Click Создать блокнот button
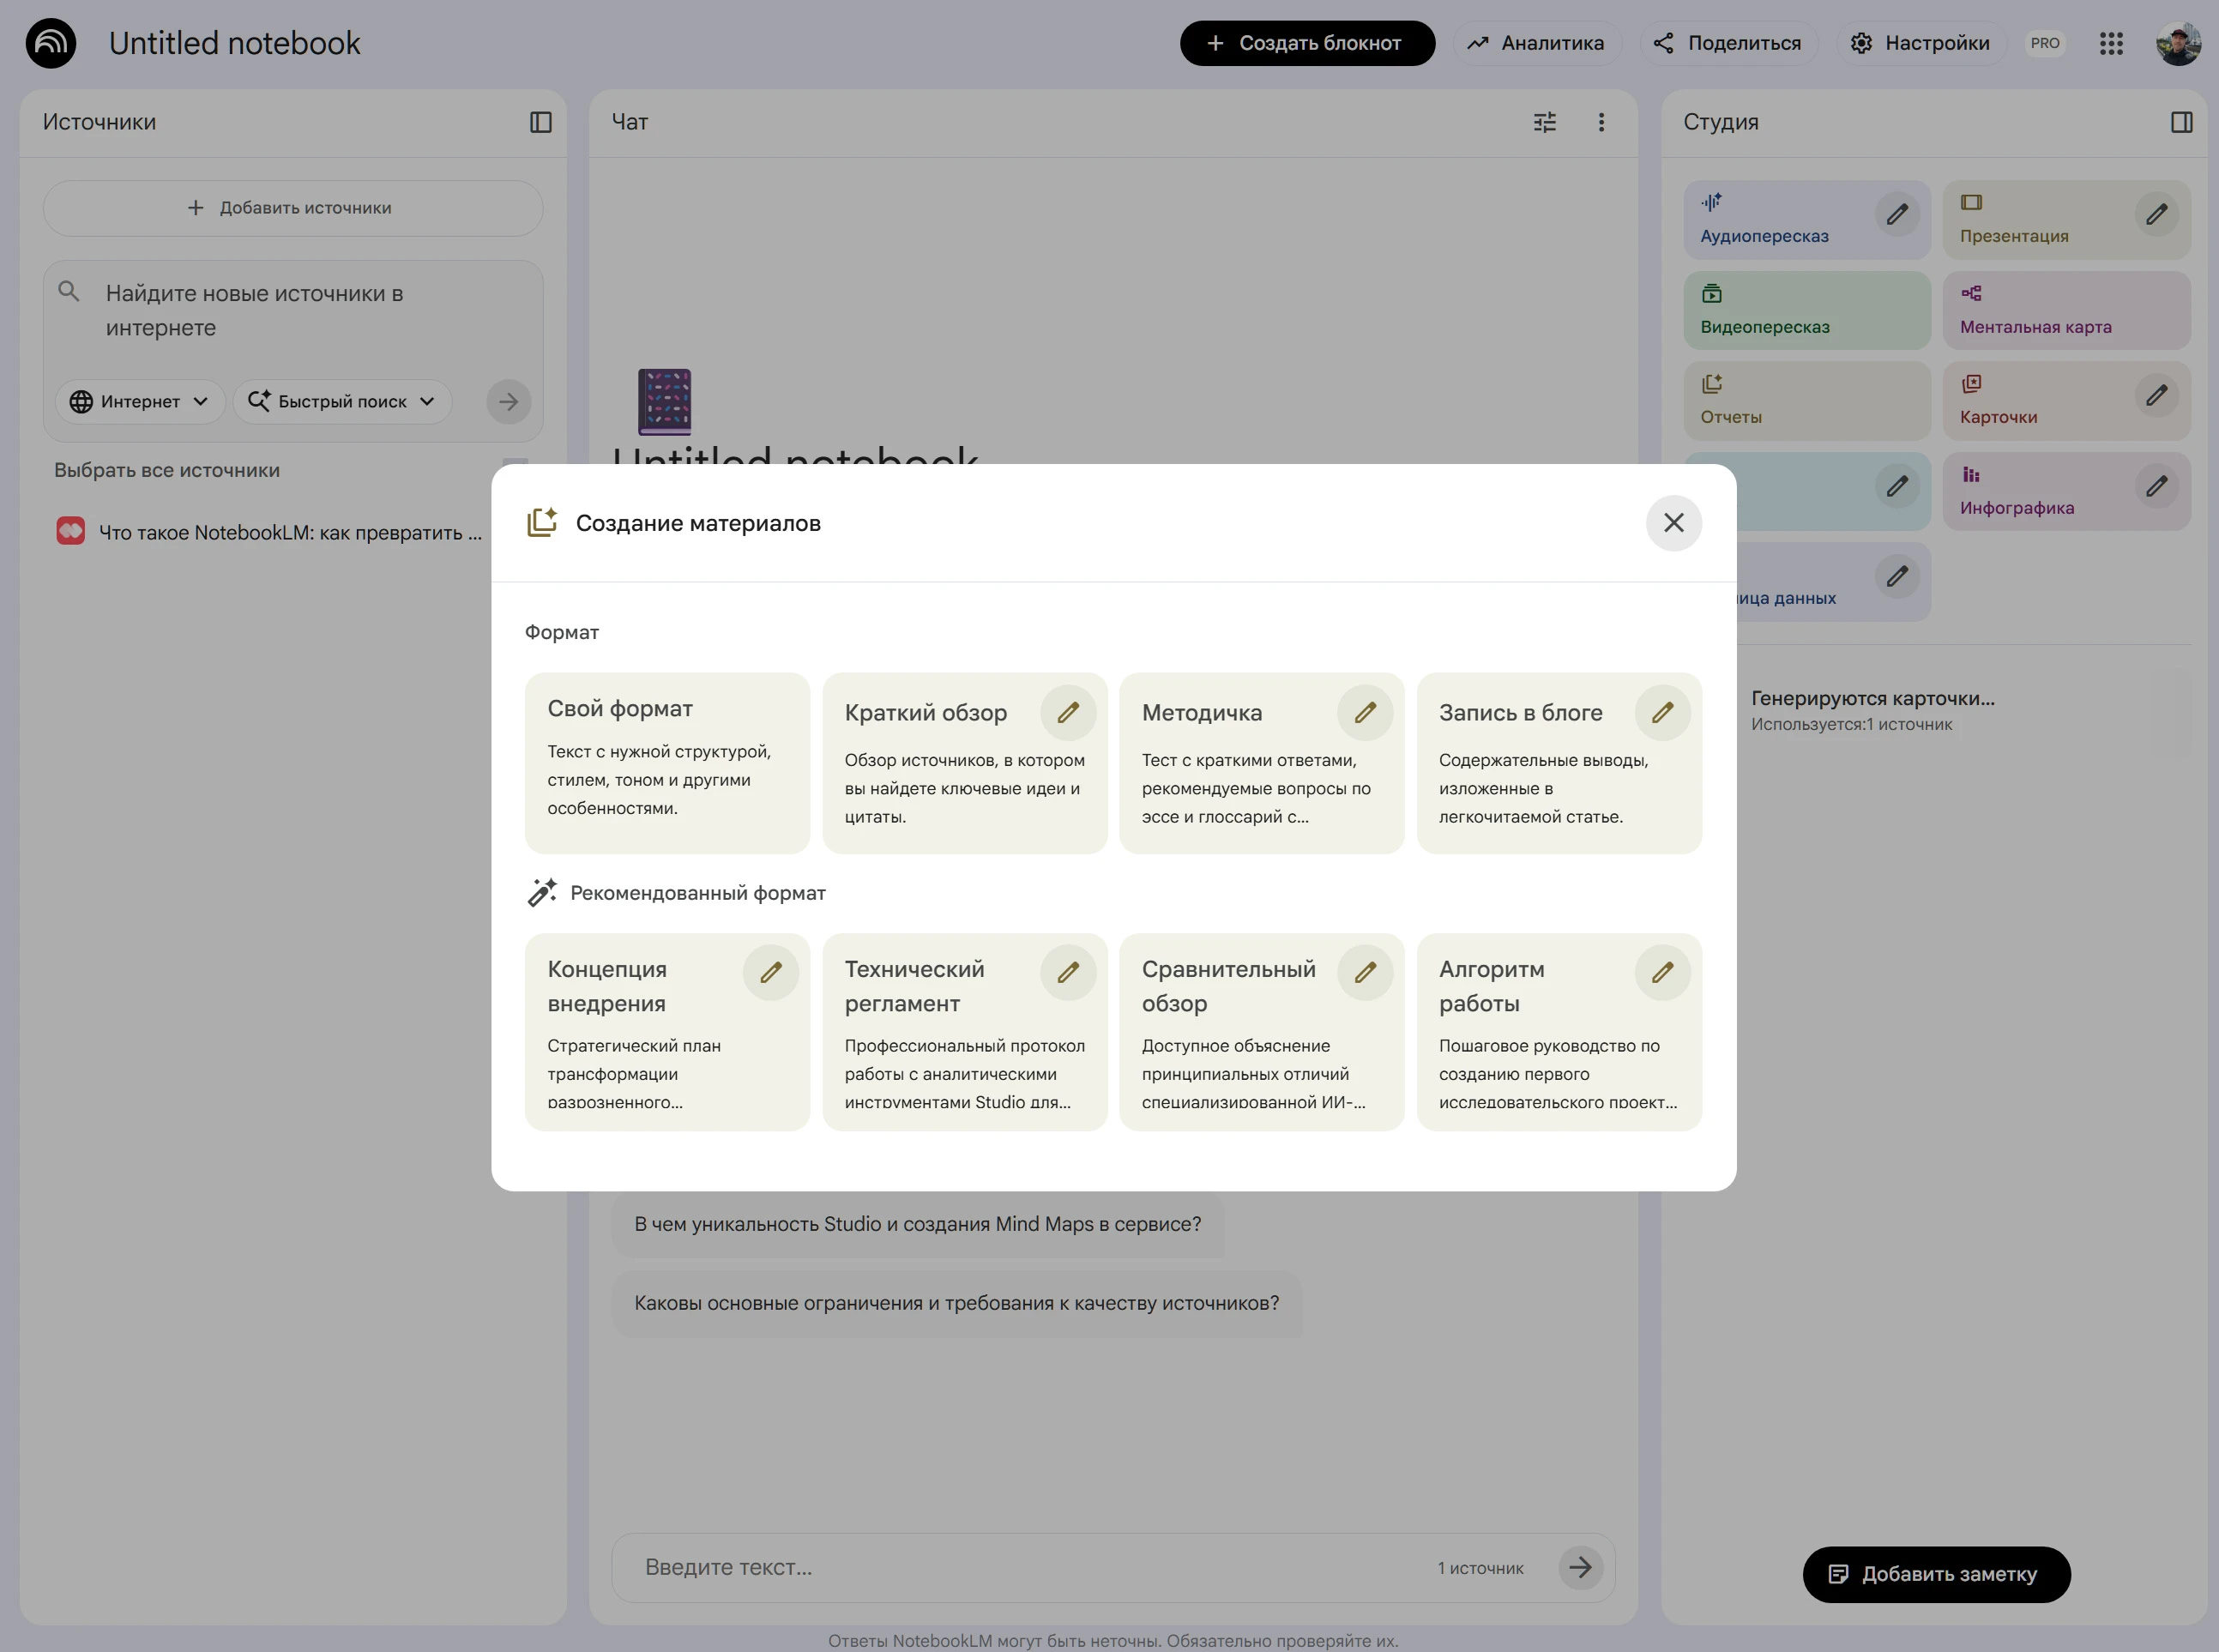Image resolution: width=2219 pixels, height=1652 pixels. pyautogui.click(x=1306, y=43)
